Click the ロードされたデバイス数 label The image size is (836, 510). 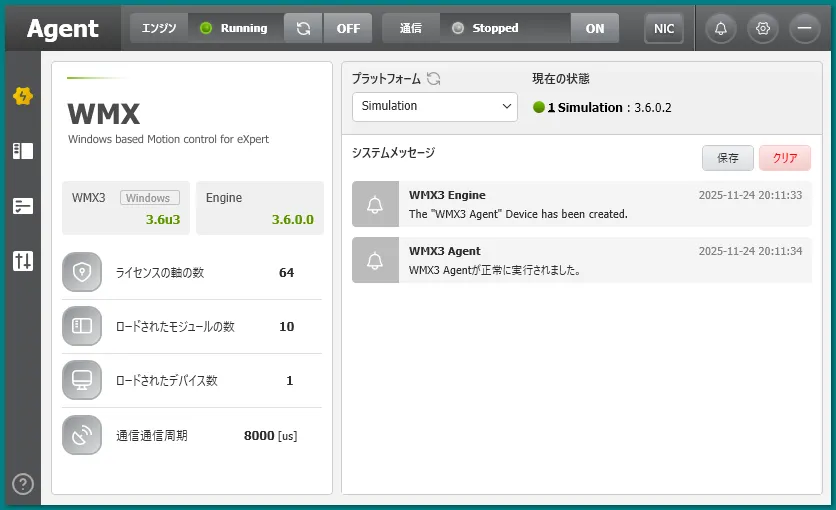pyautogui.click(x=166, y=381)
